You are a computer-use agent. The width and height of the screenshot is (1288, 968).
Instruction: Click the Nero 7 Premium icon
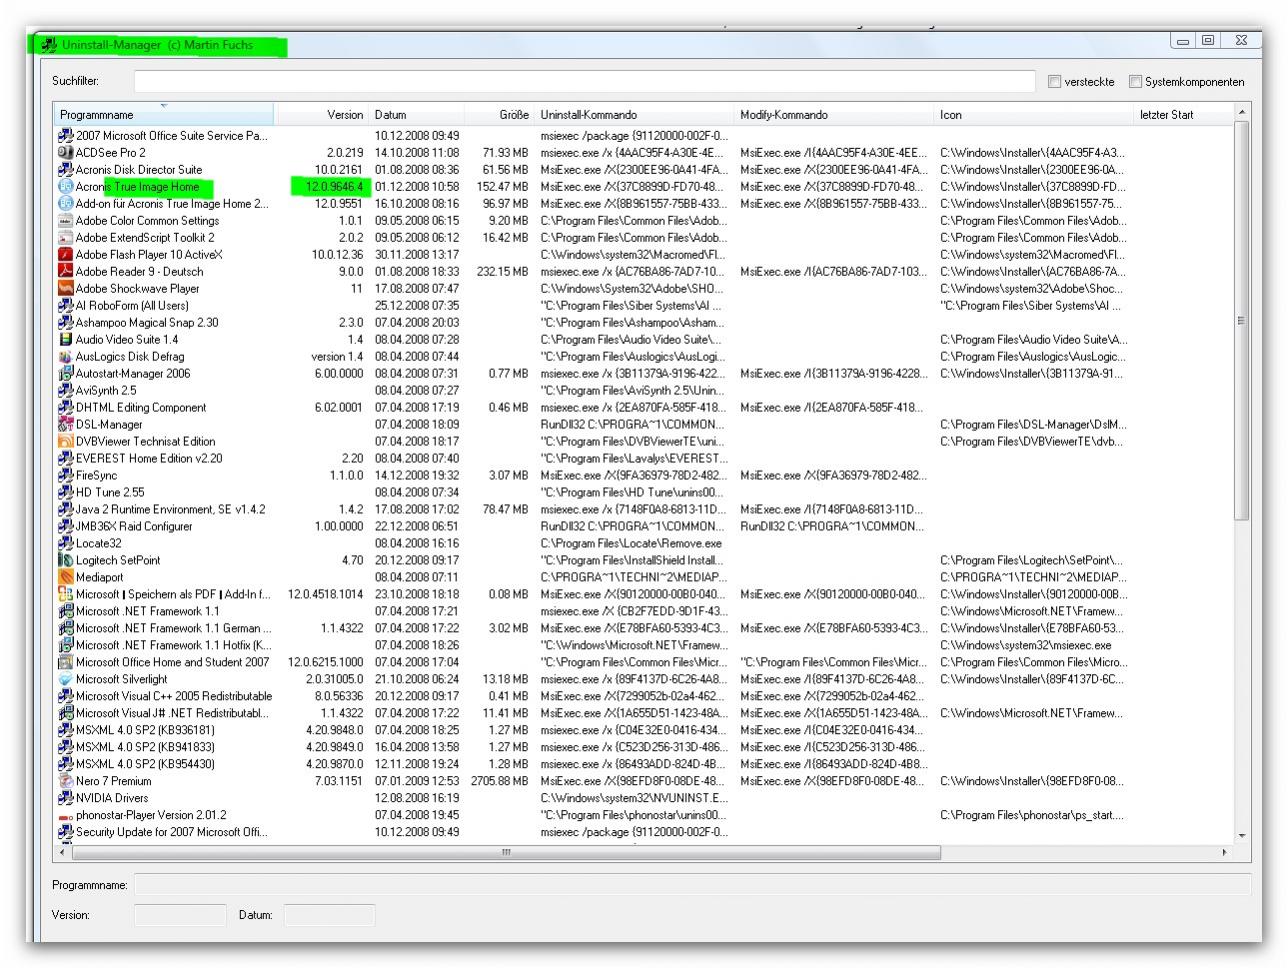point(66,782)
